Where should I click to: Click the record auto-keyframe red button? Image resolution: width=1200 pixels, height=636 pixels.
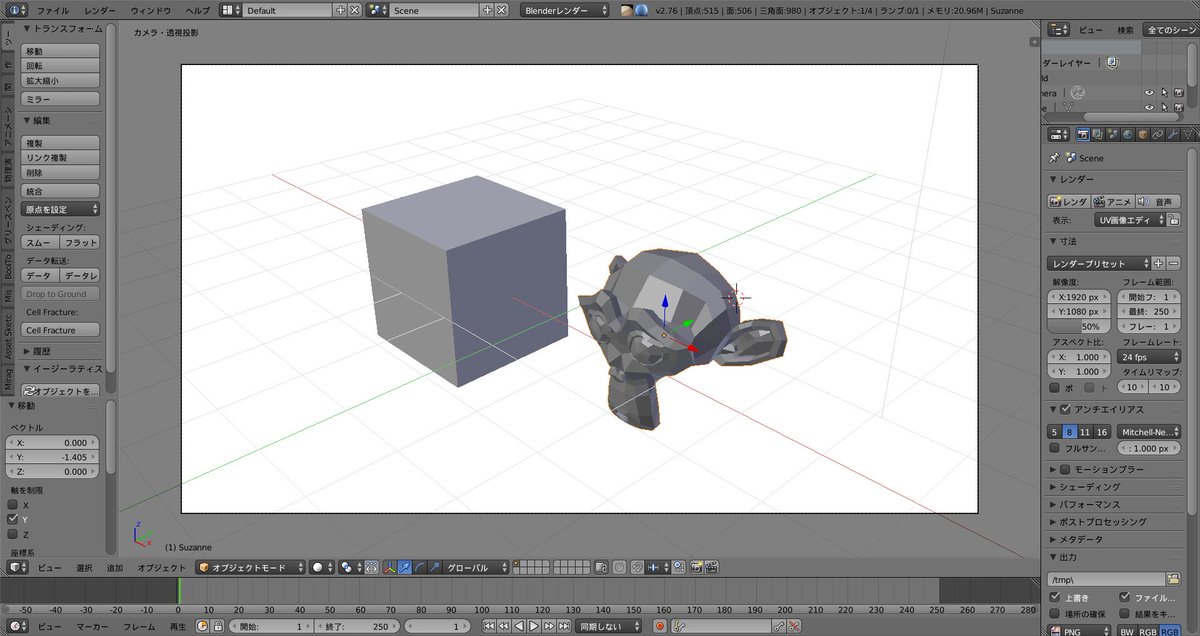[x=660, y=626]
